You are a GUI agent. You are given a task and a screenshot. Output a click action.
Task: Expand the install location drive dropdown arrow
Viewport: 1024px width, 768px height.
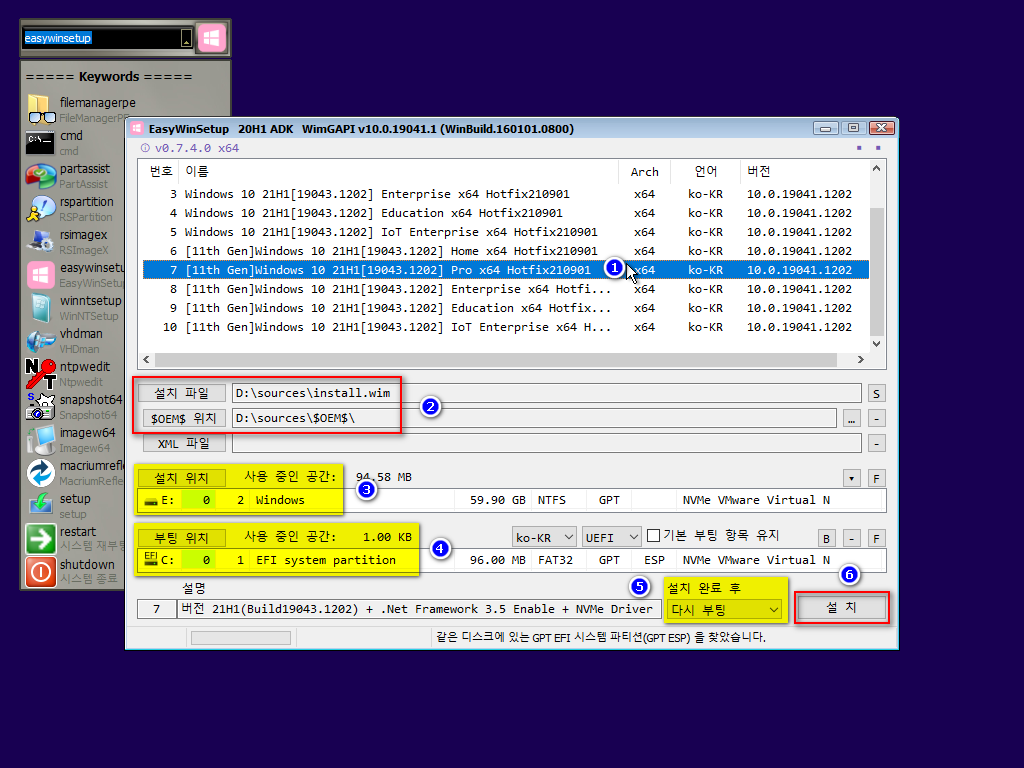tap(852, 479)
